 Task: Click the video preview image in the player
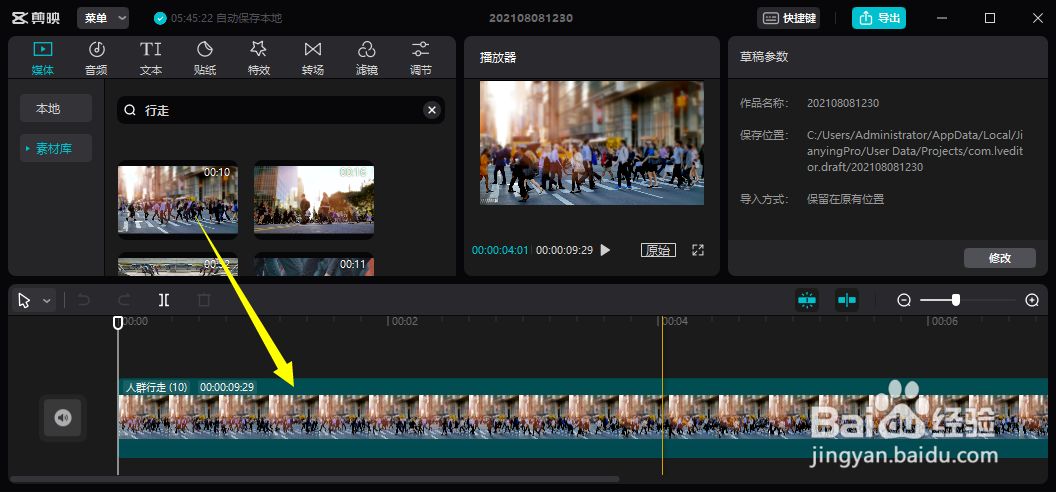tap(591, 143)
